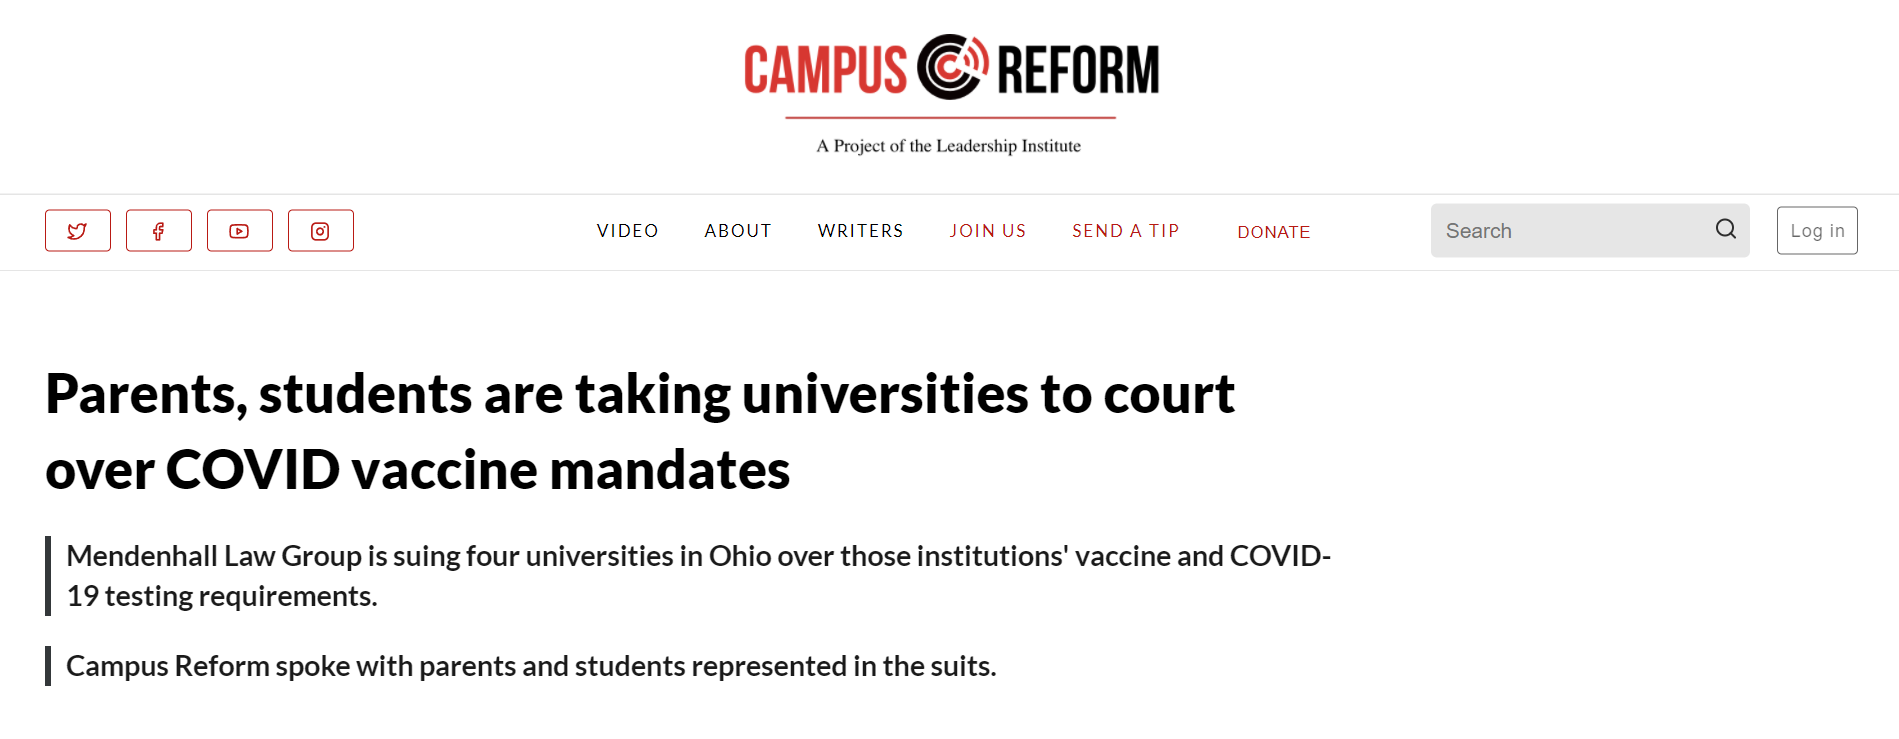Click the circular target emblem in logo
The width and height of the screenshot is (1899, 739).
[x=953, y=67]
